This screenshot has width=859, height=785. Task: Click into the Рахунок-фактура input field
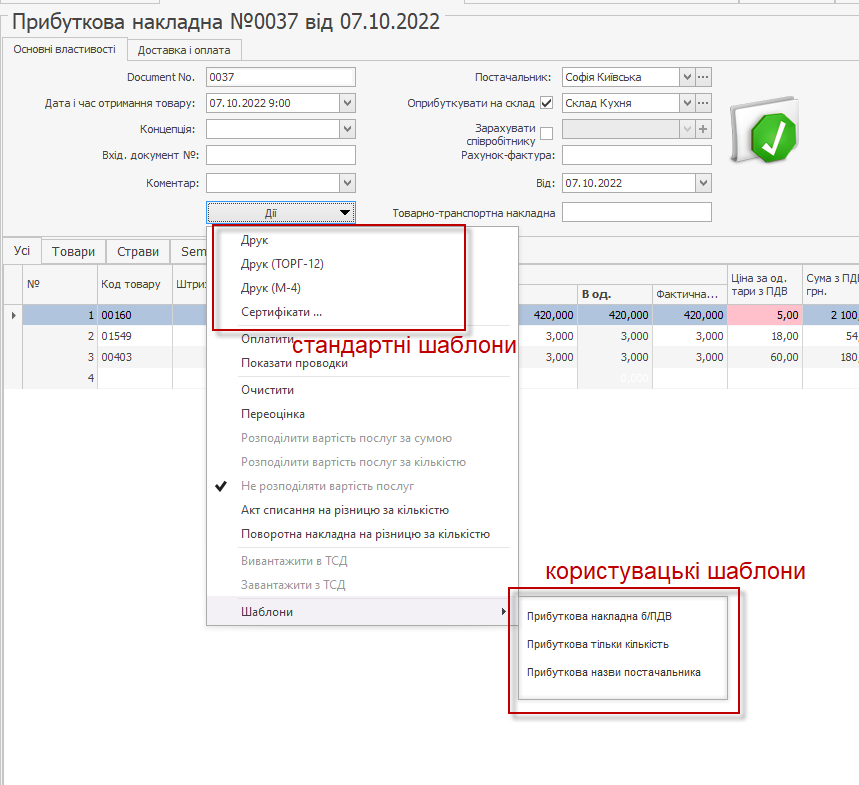[636, 155]
